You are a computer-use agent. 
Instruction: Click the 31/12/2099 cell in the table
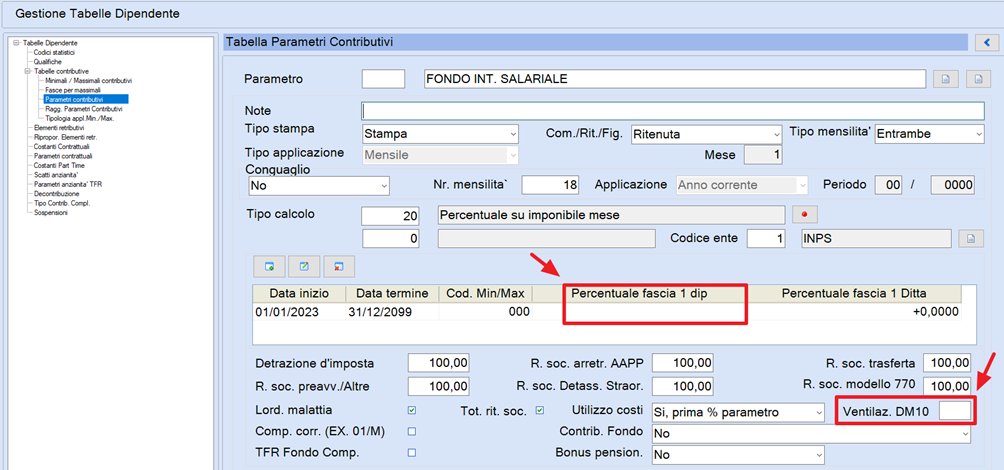(x=392, y=312)
